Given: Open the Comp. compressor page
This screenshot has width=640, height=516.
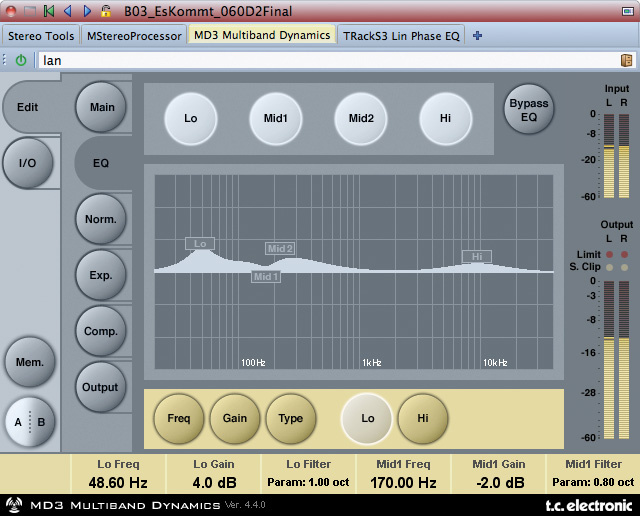Looking at the screenshot, I should coord(101,331).
